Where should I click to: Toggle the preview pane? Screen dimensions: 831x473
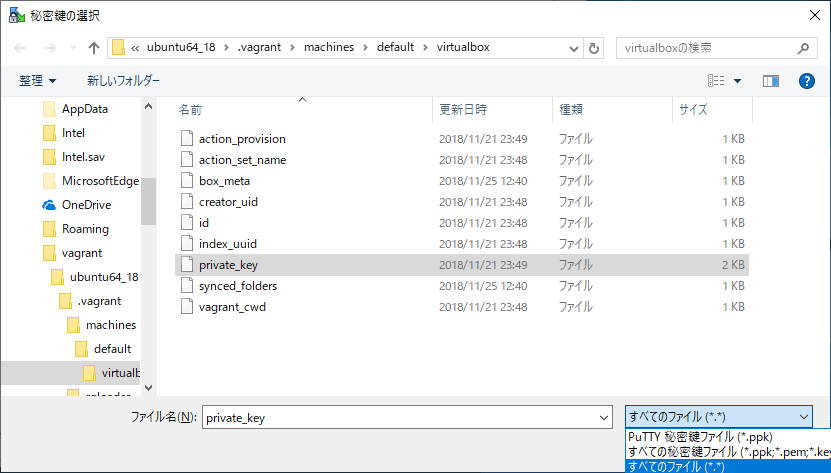[x=771, y=81]
